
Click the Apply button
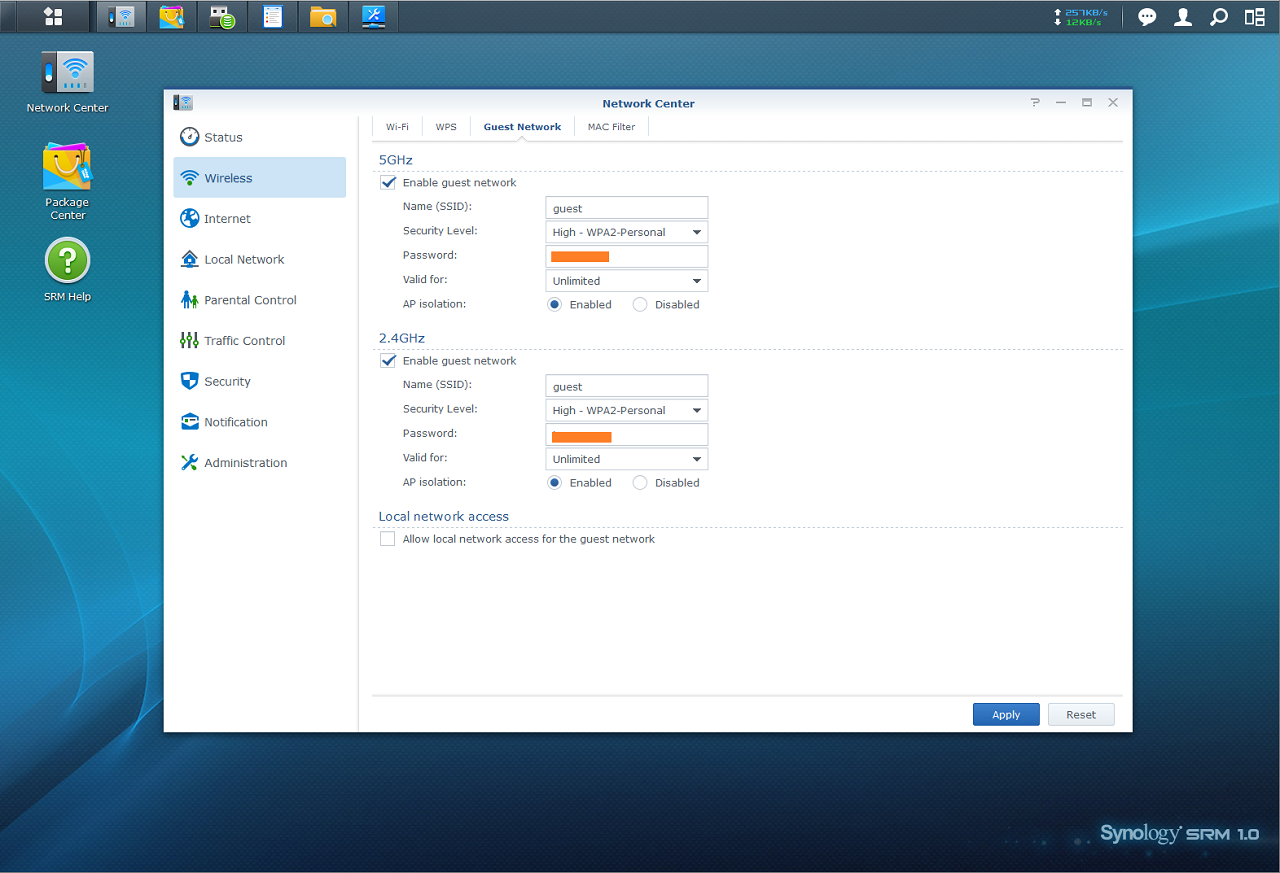pyautogui.click(x=1006, y=715)
